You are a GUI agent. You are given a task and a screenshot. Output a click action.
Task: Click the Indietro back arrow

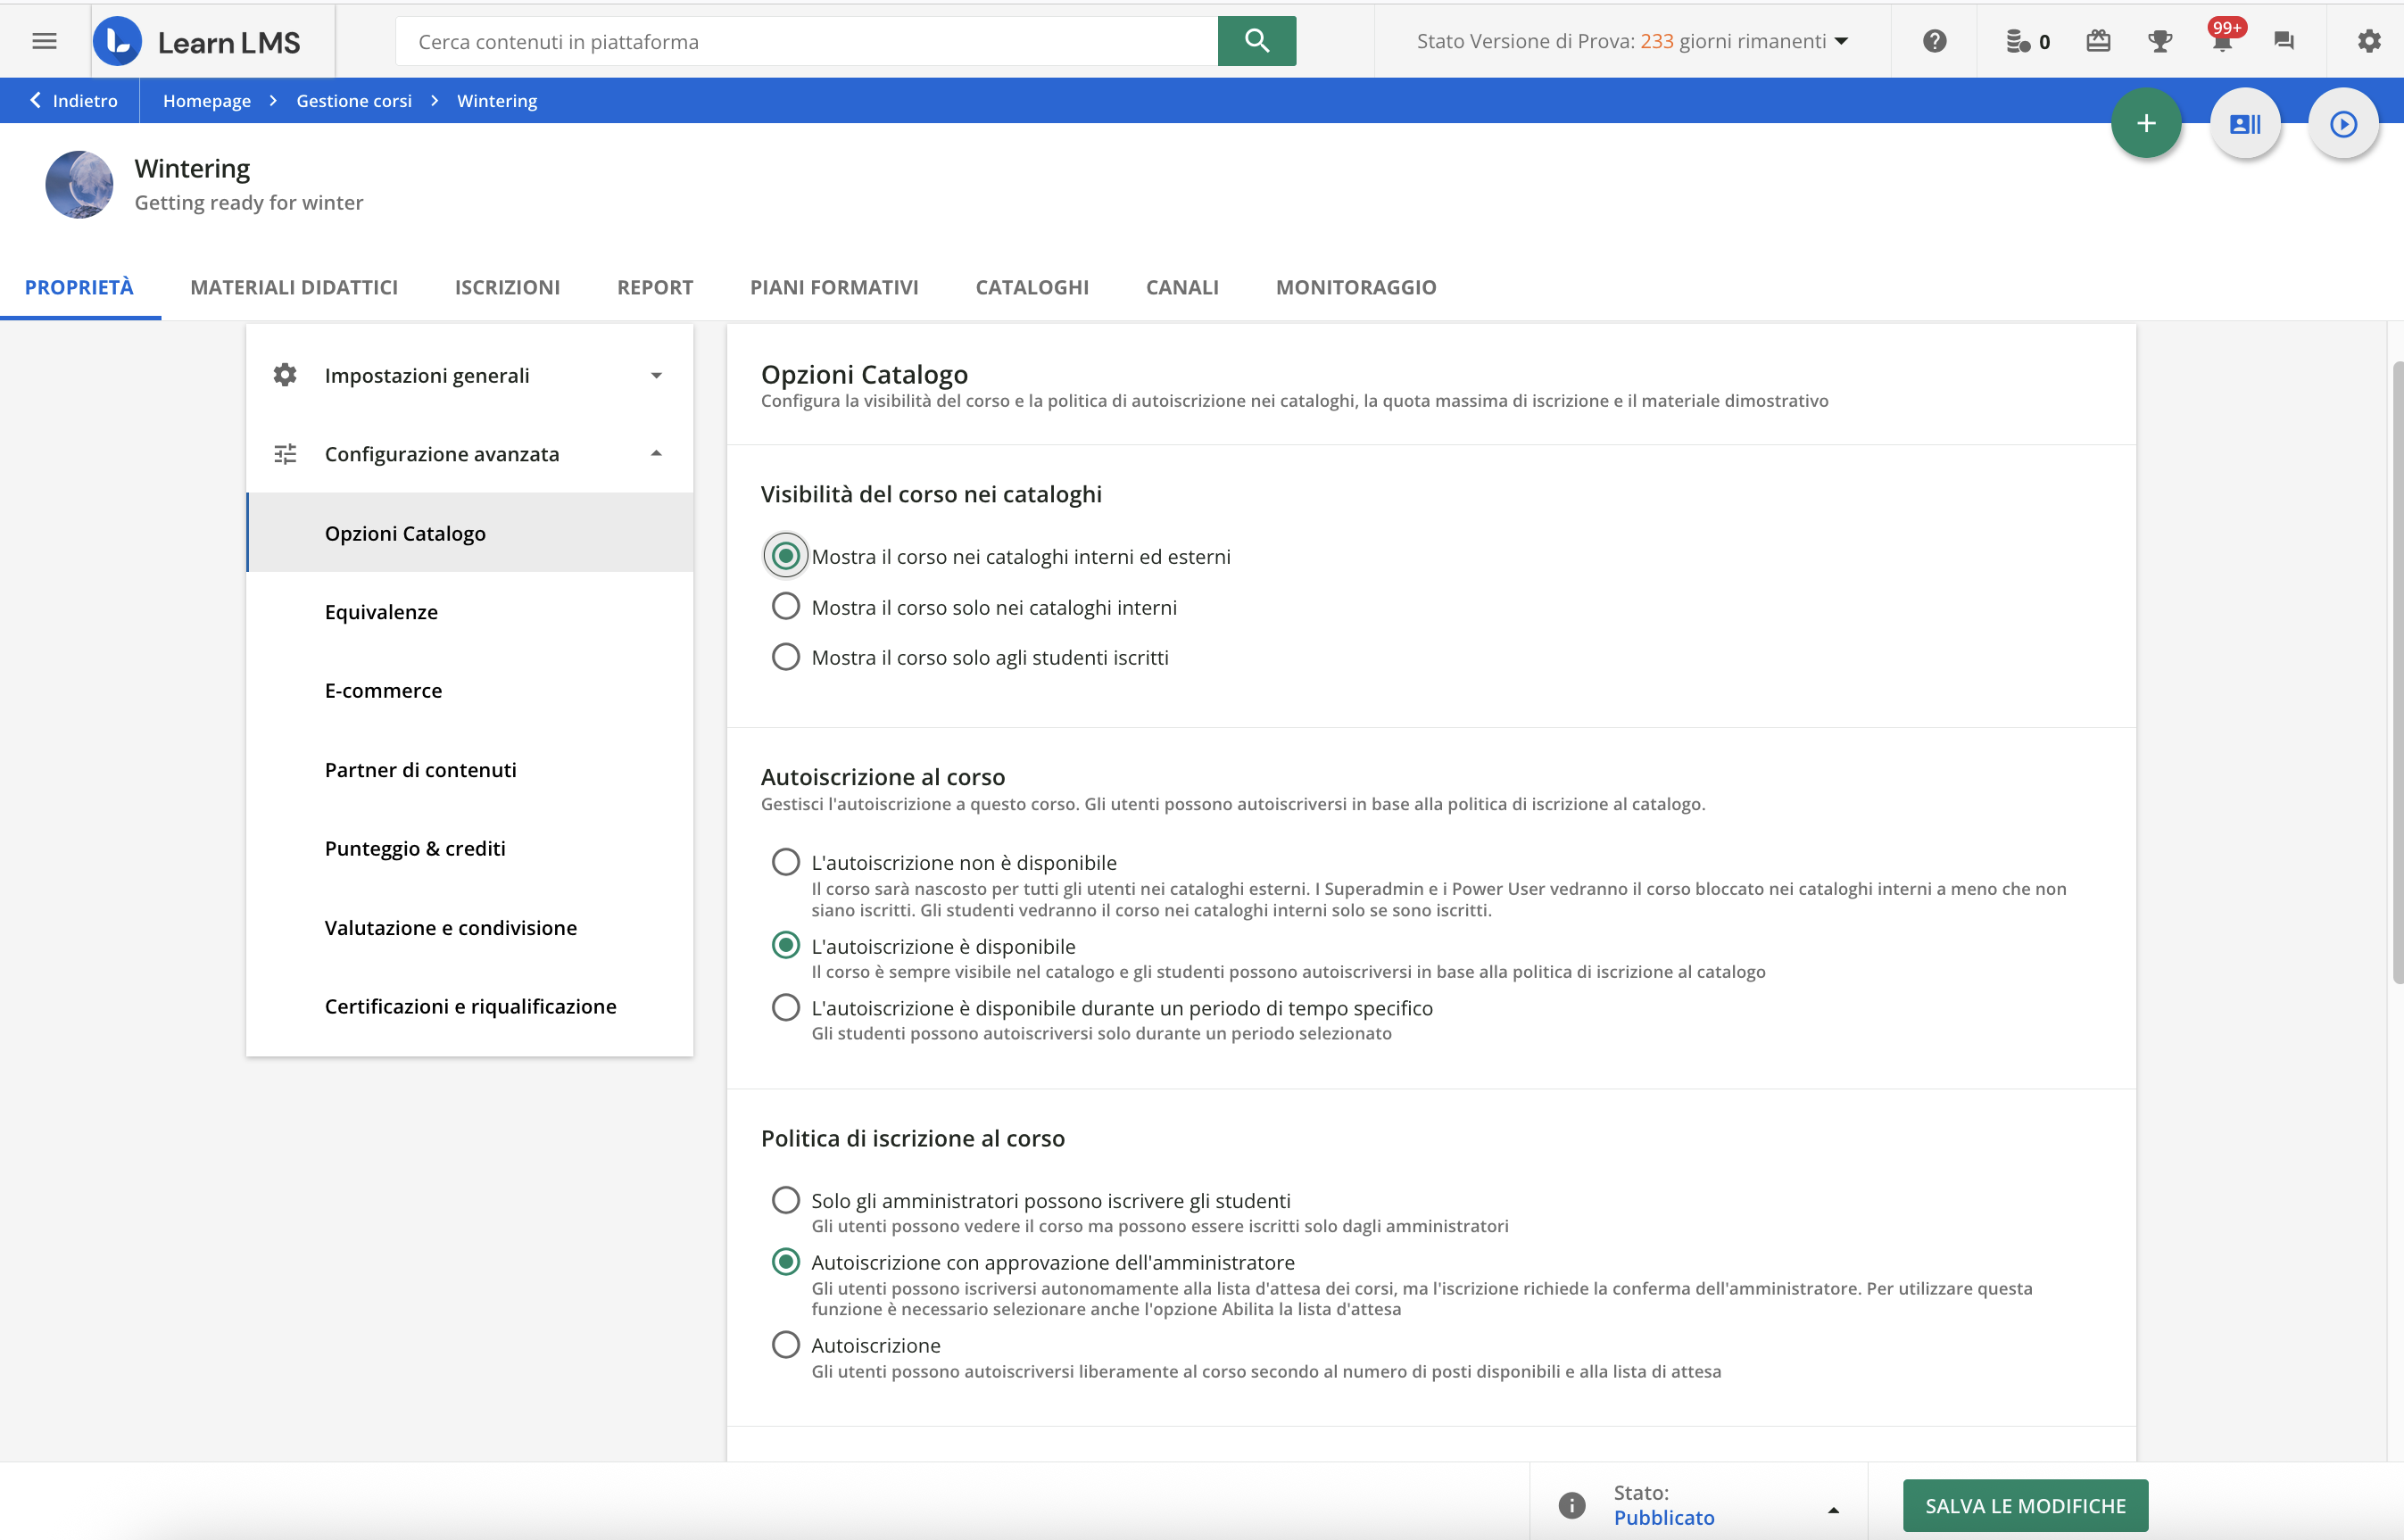tap(36, 100)
